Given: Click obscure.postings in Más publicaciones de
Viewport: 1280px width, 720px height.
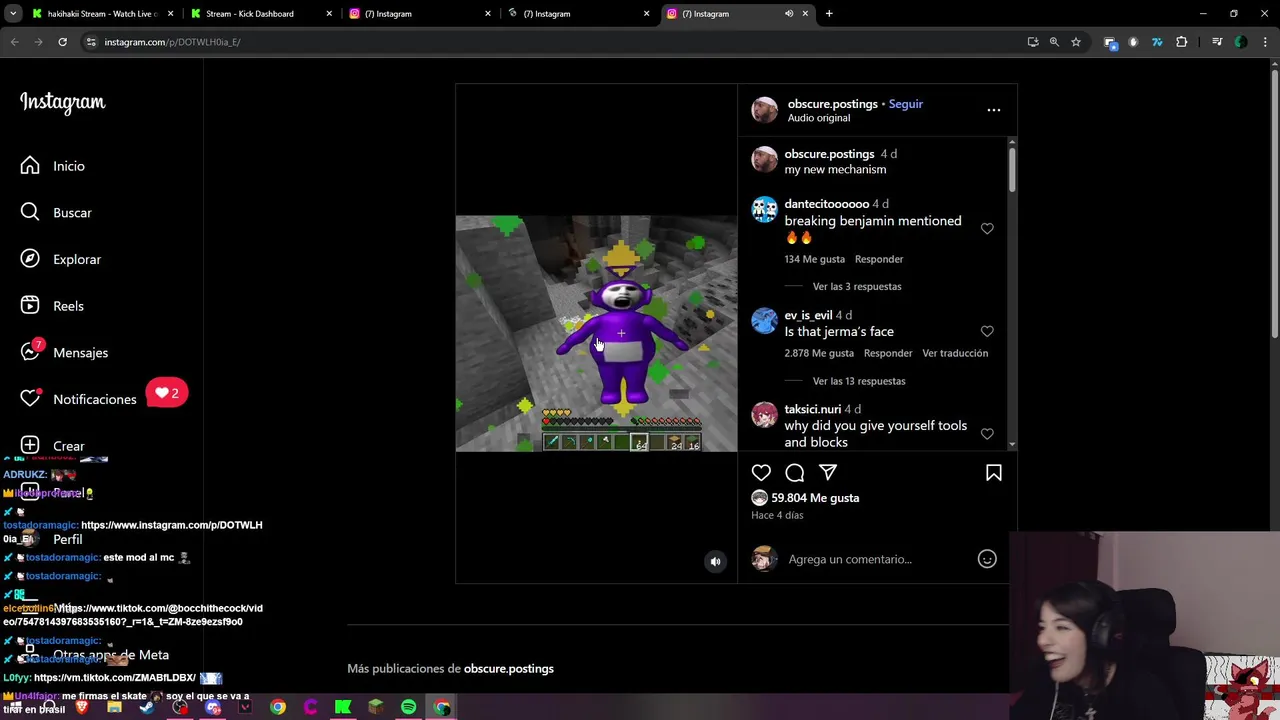Looking at the screenshot, I should point(508,669).
